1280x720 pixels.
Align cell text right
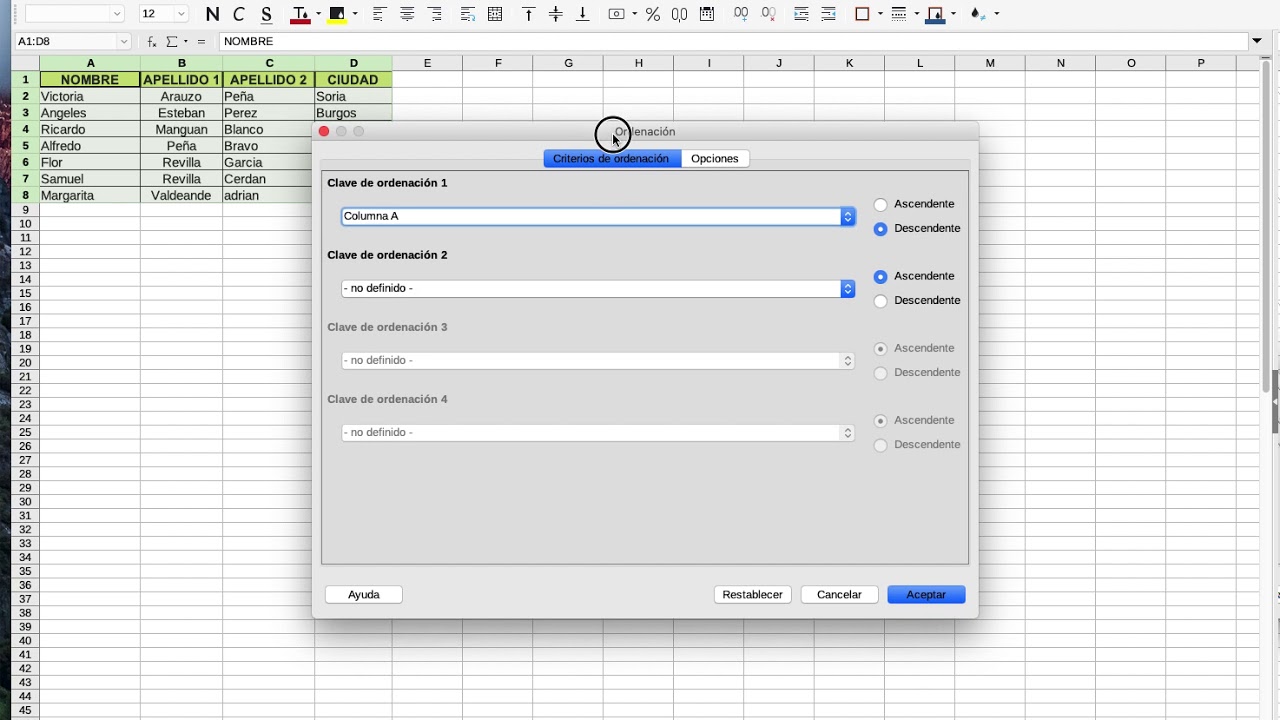click(435, 14)
